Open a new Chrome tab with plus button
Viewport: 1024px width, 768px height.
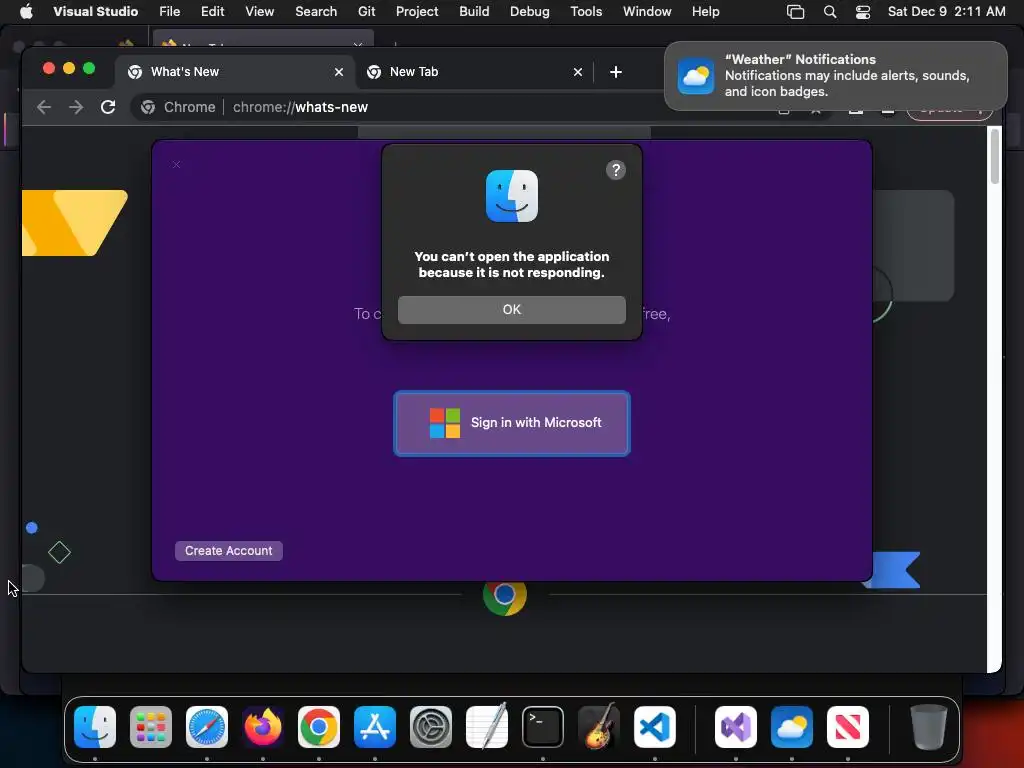pos(615,72)
